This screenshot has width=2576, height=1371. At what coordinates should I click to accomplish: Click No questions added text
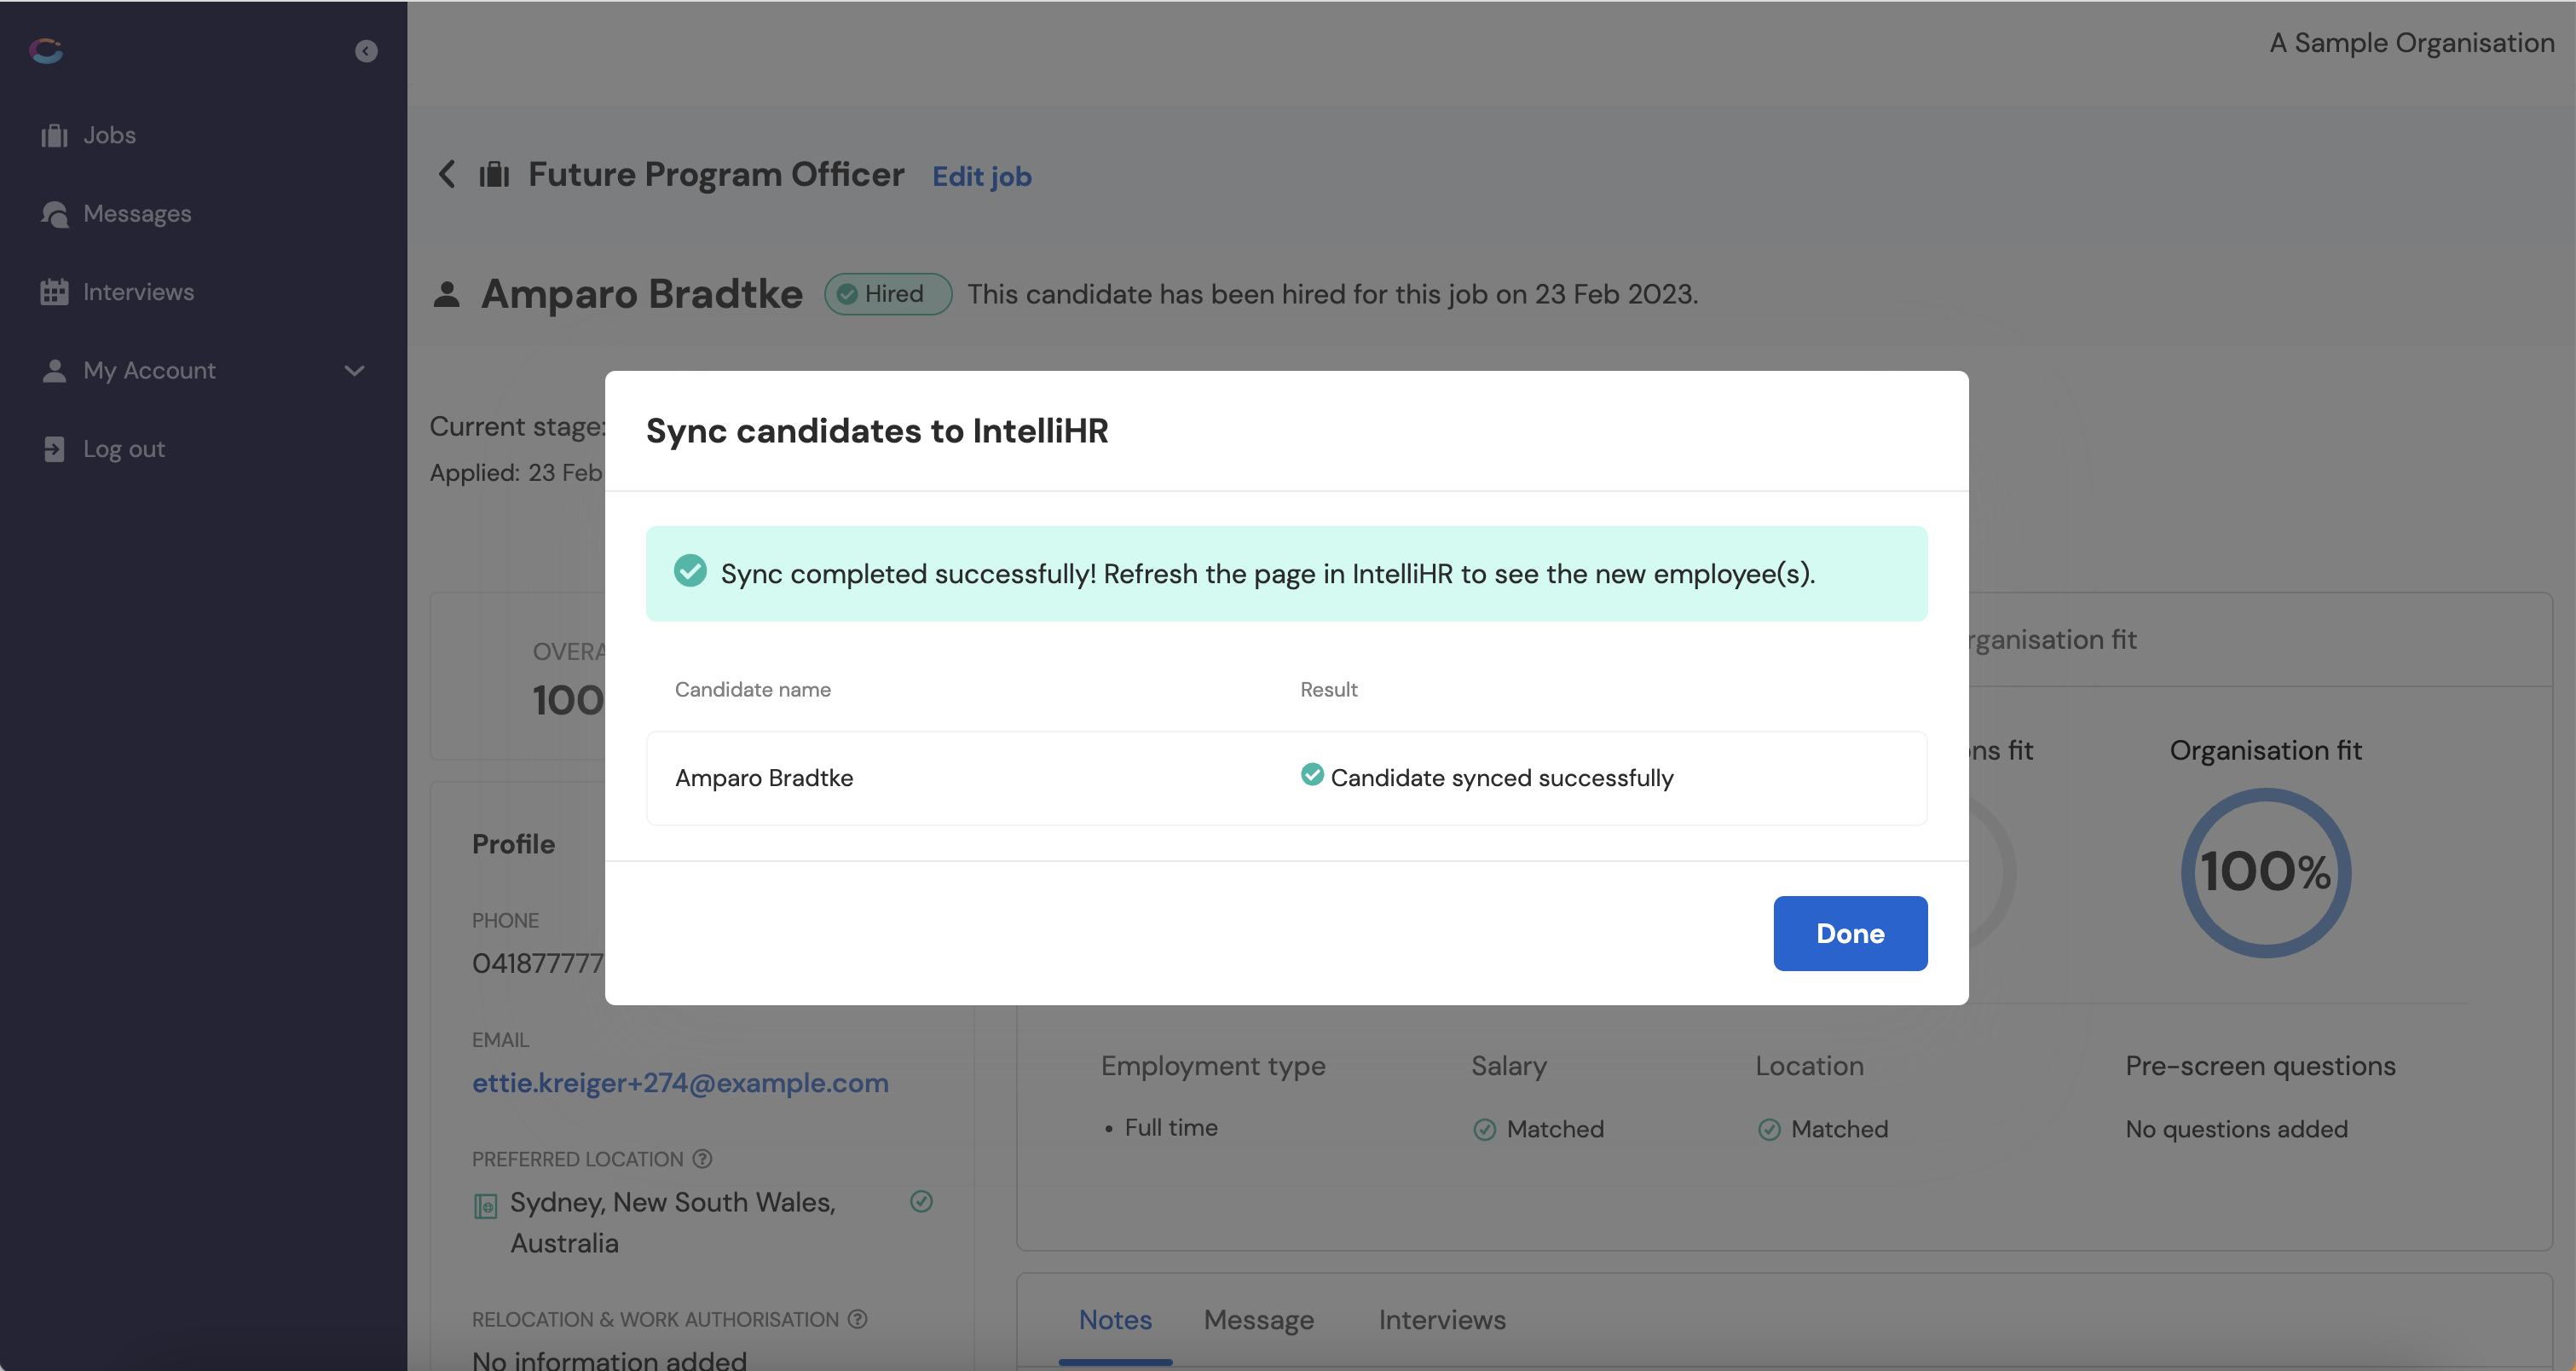pyautogui.click(x=2236, y=1129)
